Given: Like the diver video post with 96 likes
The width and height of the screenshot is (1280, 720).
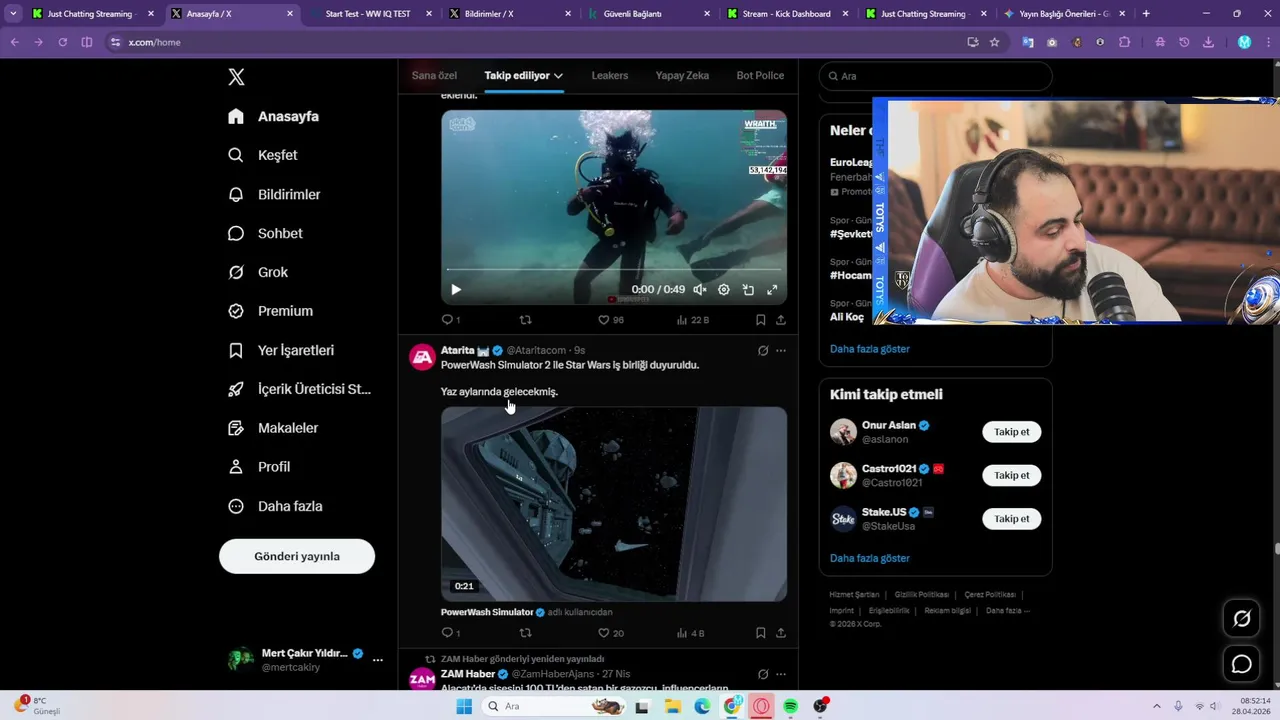Looking at the screenshot, I should (x=610, y=320).
